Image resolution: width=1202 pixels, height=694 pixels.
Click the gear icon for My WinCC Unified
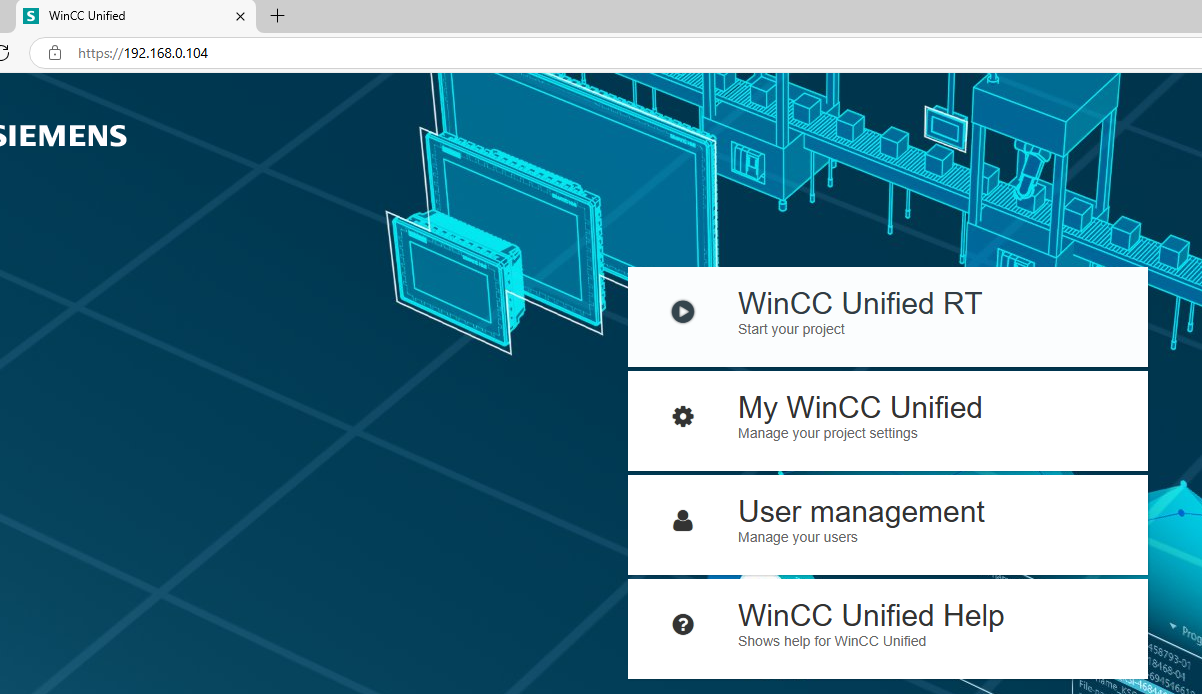tap(683, 417)
